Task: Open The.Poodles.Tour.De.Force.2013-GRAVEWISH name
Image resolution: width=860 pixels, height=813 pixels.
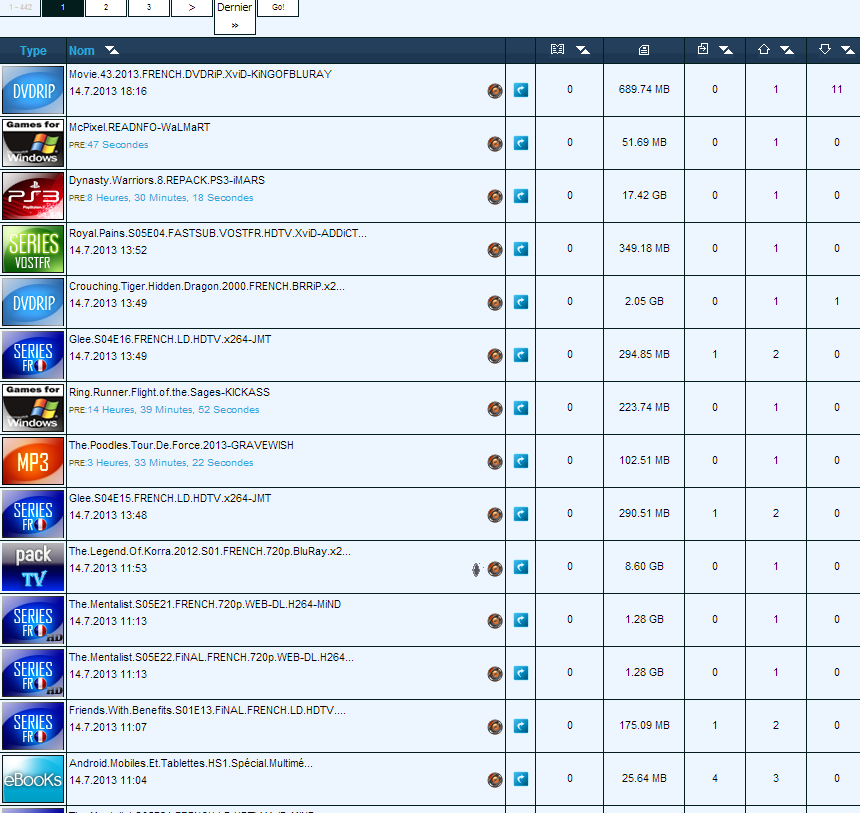Action: click(x=181, y=445)
